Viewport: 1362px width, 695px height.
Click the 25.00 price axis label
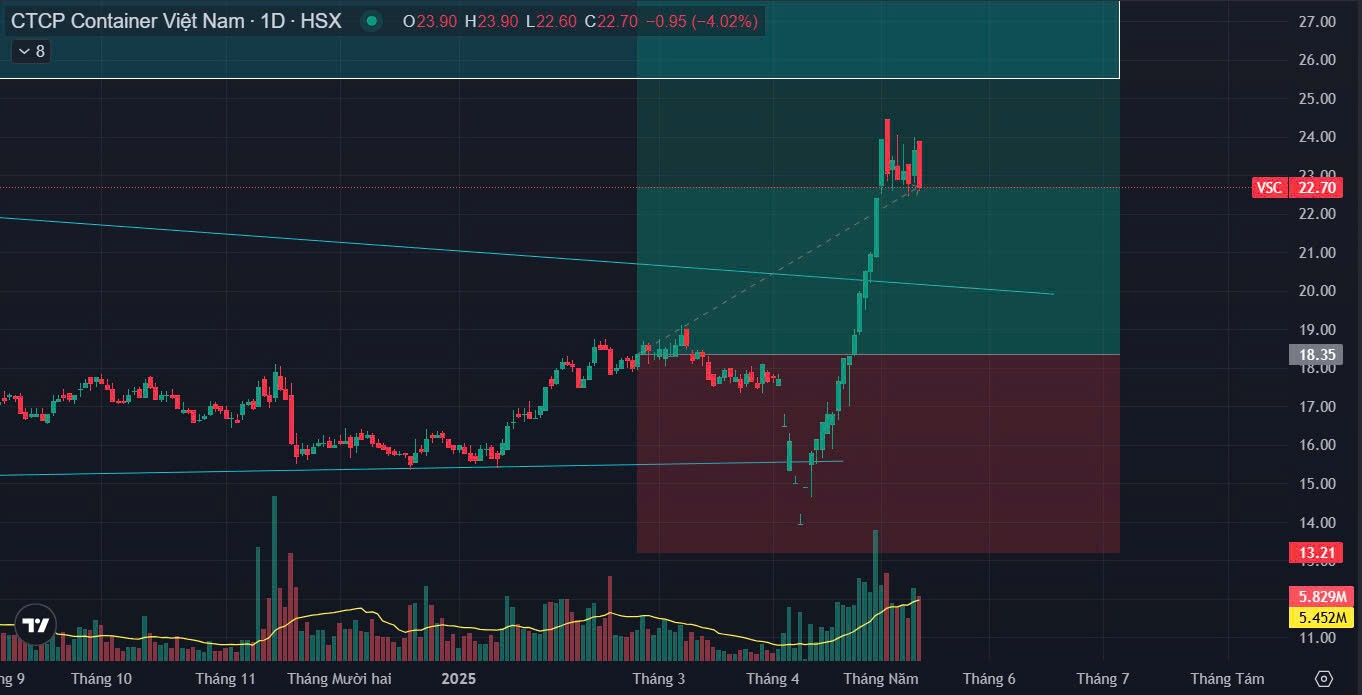pyautogui.click(x=1316, y=98)
